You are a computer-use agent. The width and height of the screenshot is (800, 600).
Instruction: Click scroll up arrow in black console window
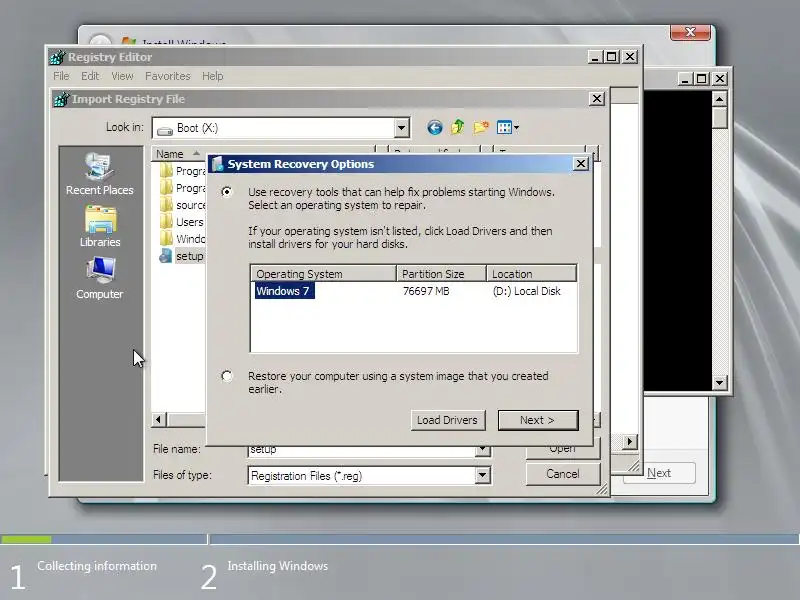(x=719, y=98)
